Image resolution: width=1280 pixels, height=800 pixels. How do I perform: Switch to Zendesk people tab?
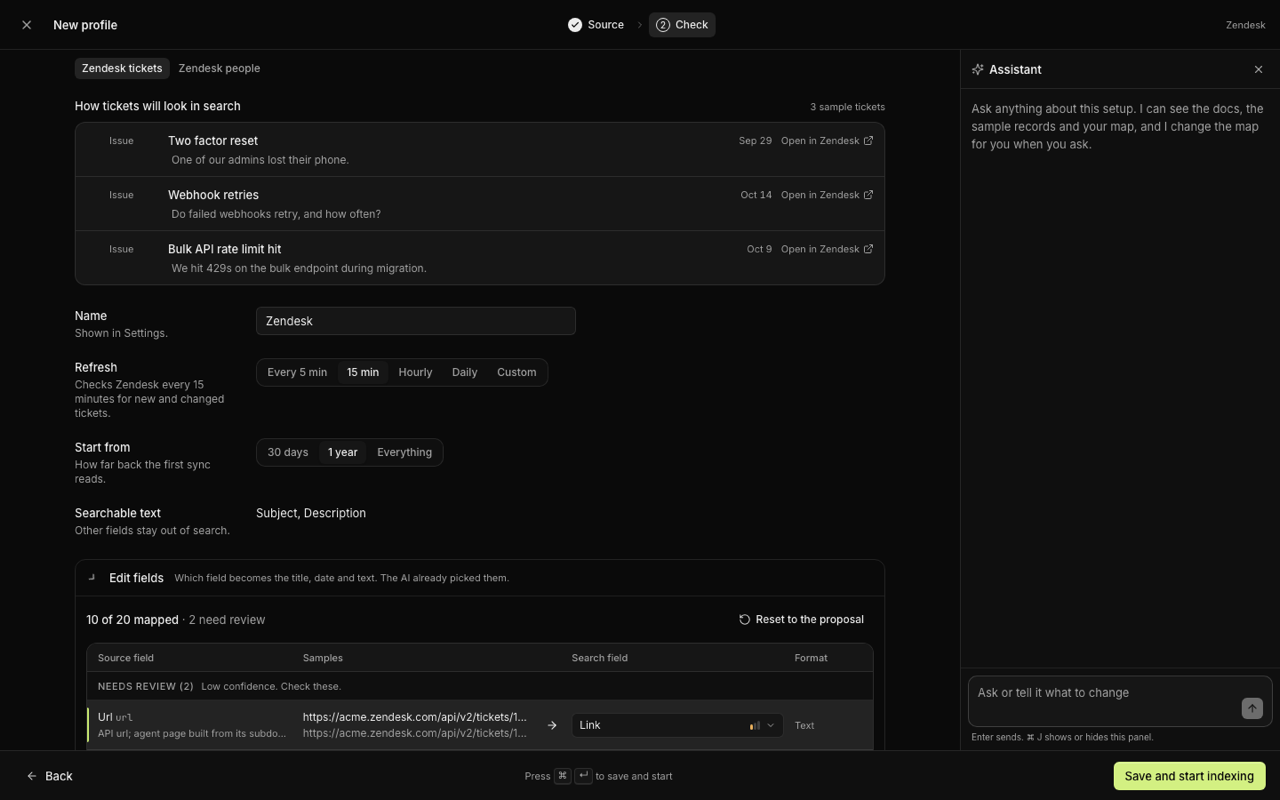point(219,68)
